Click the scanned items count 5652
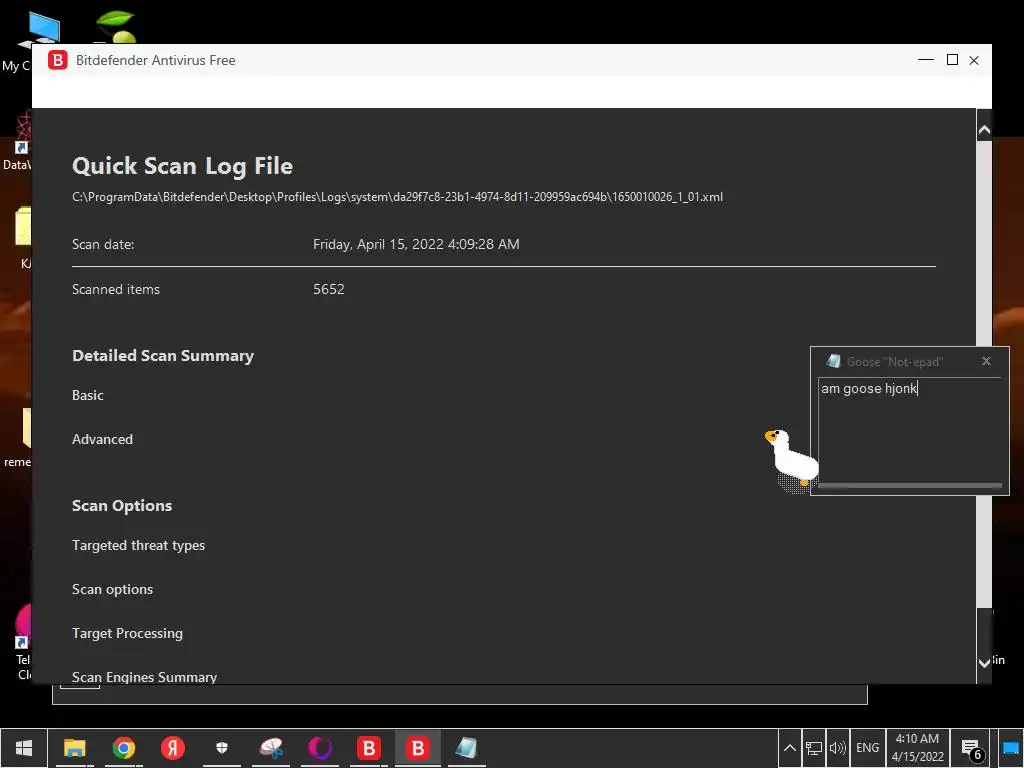Viewport: 1024px width, 768px height. click(x=328, y=289)
